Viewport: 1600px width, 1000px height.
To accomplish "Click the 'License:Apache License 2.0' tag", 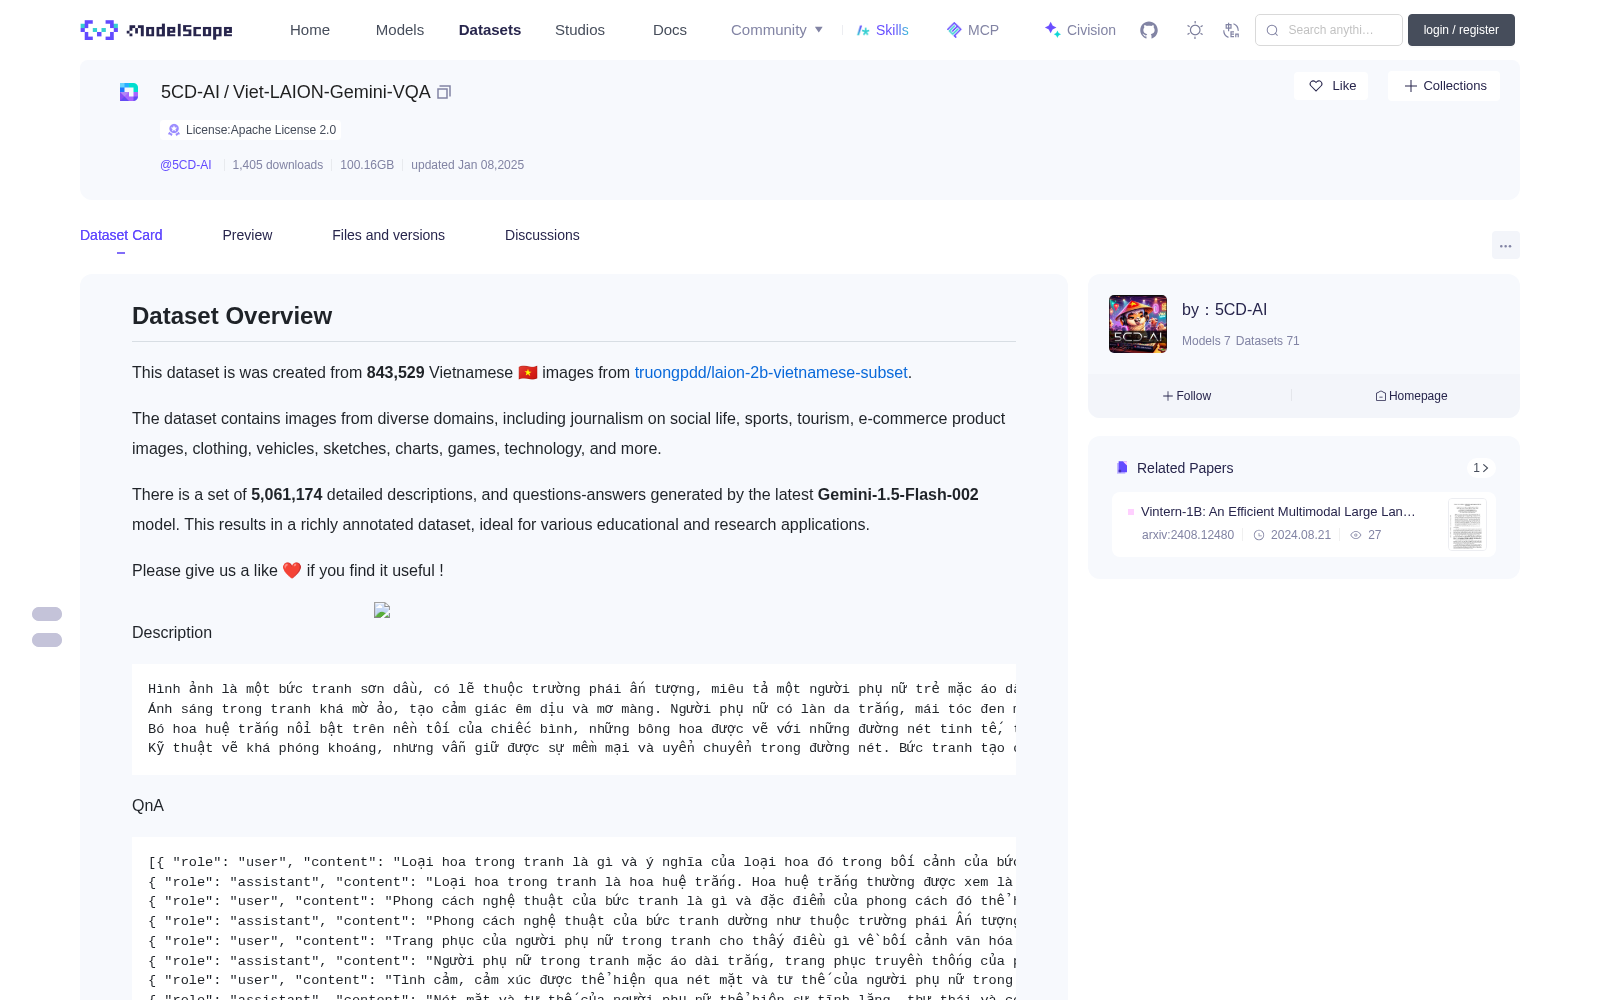I will pos(251,130).
